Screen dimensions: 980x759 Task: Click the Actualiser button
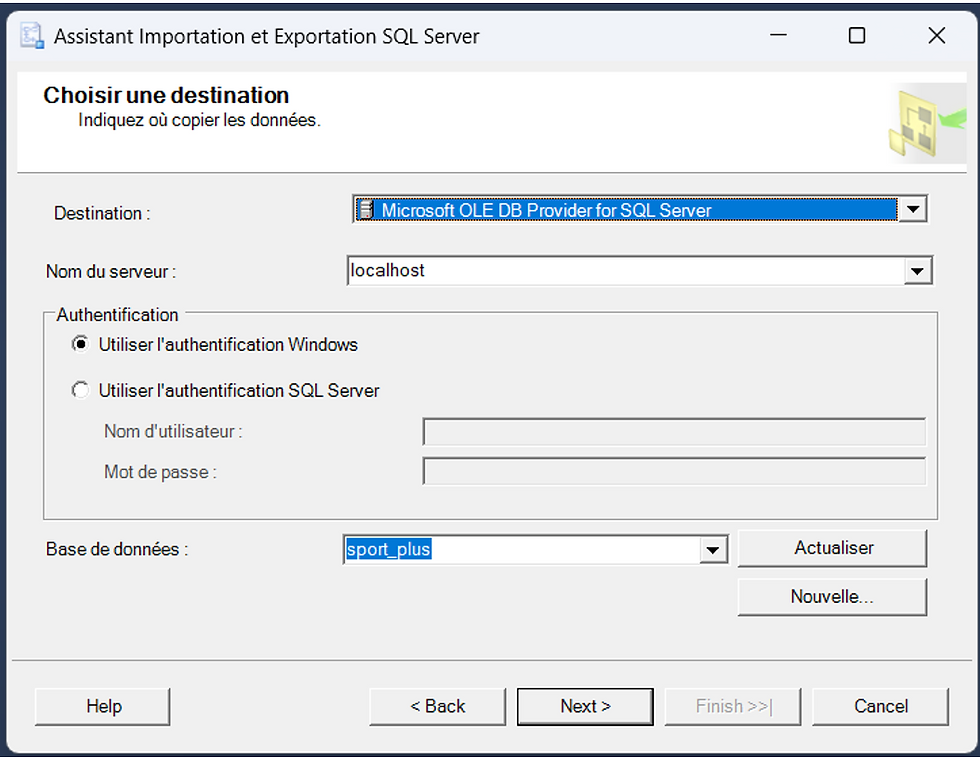(x=832, y=548)
